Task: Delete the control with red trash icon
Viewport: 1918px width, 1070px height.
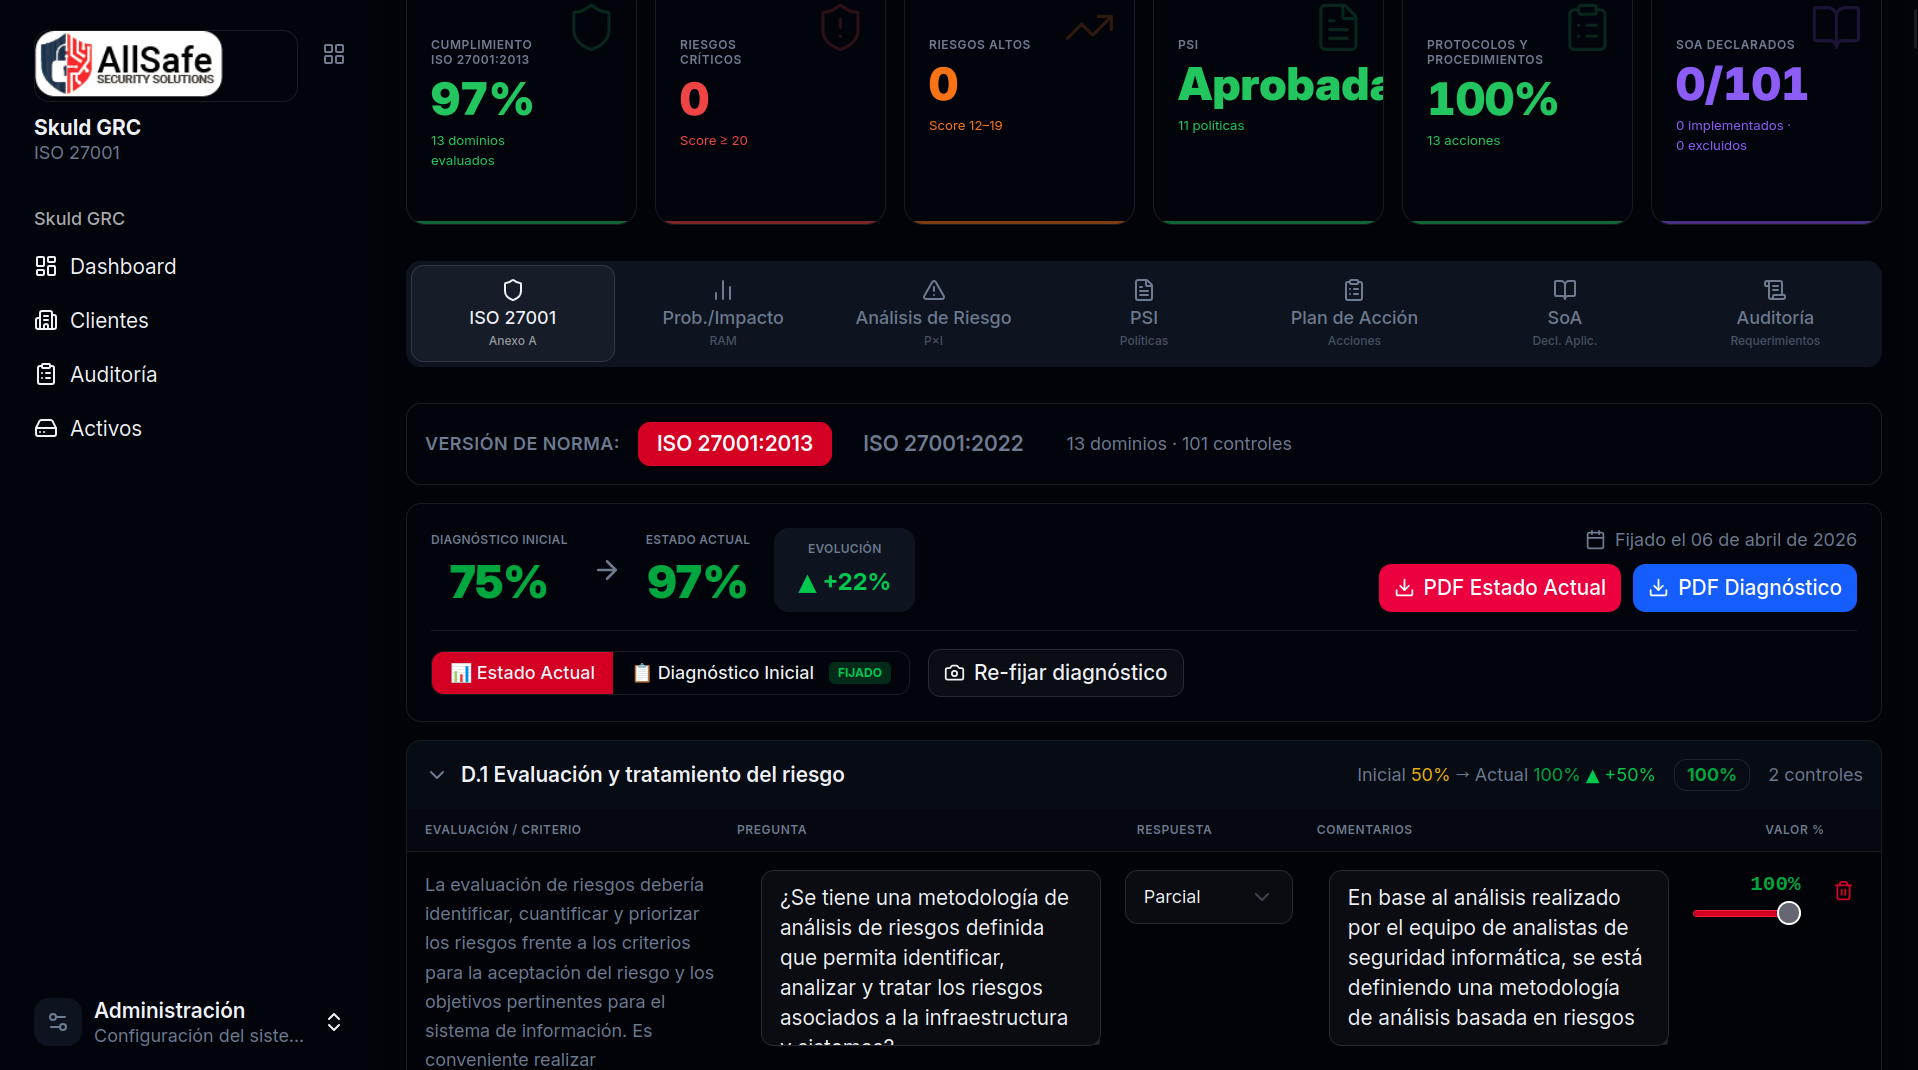Action: click(1844, 890)
